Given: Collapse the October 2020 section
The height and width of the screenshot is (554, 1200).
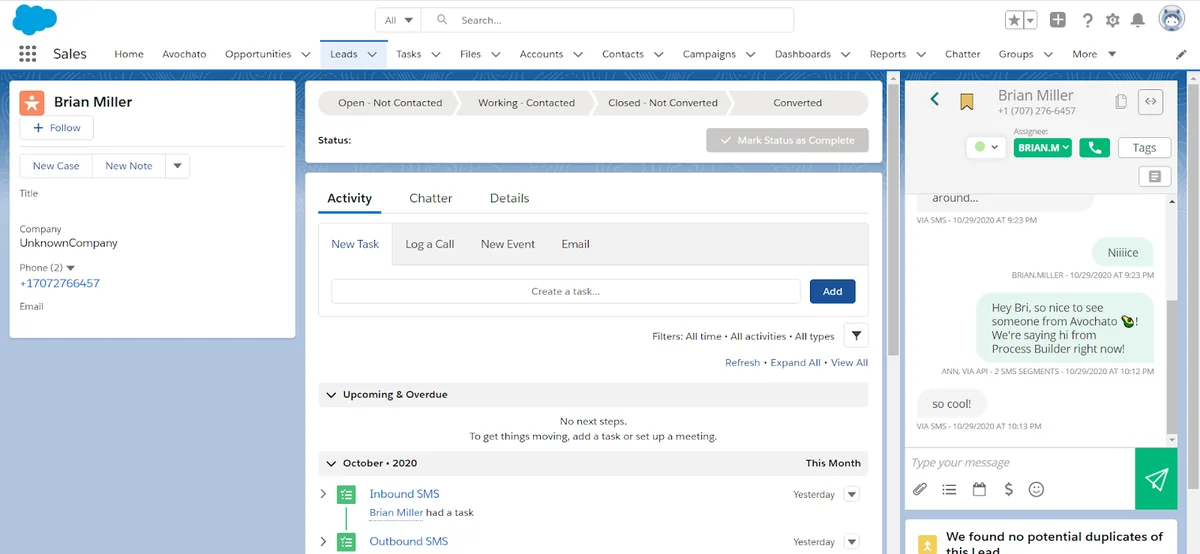Looking at the screenshot, I should click(332, 463).
